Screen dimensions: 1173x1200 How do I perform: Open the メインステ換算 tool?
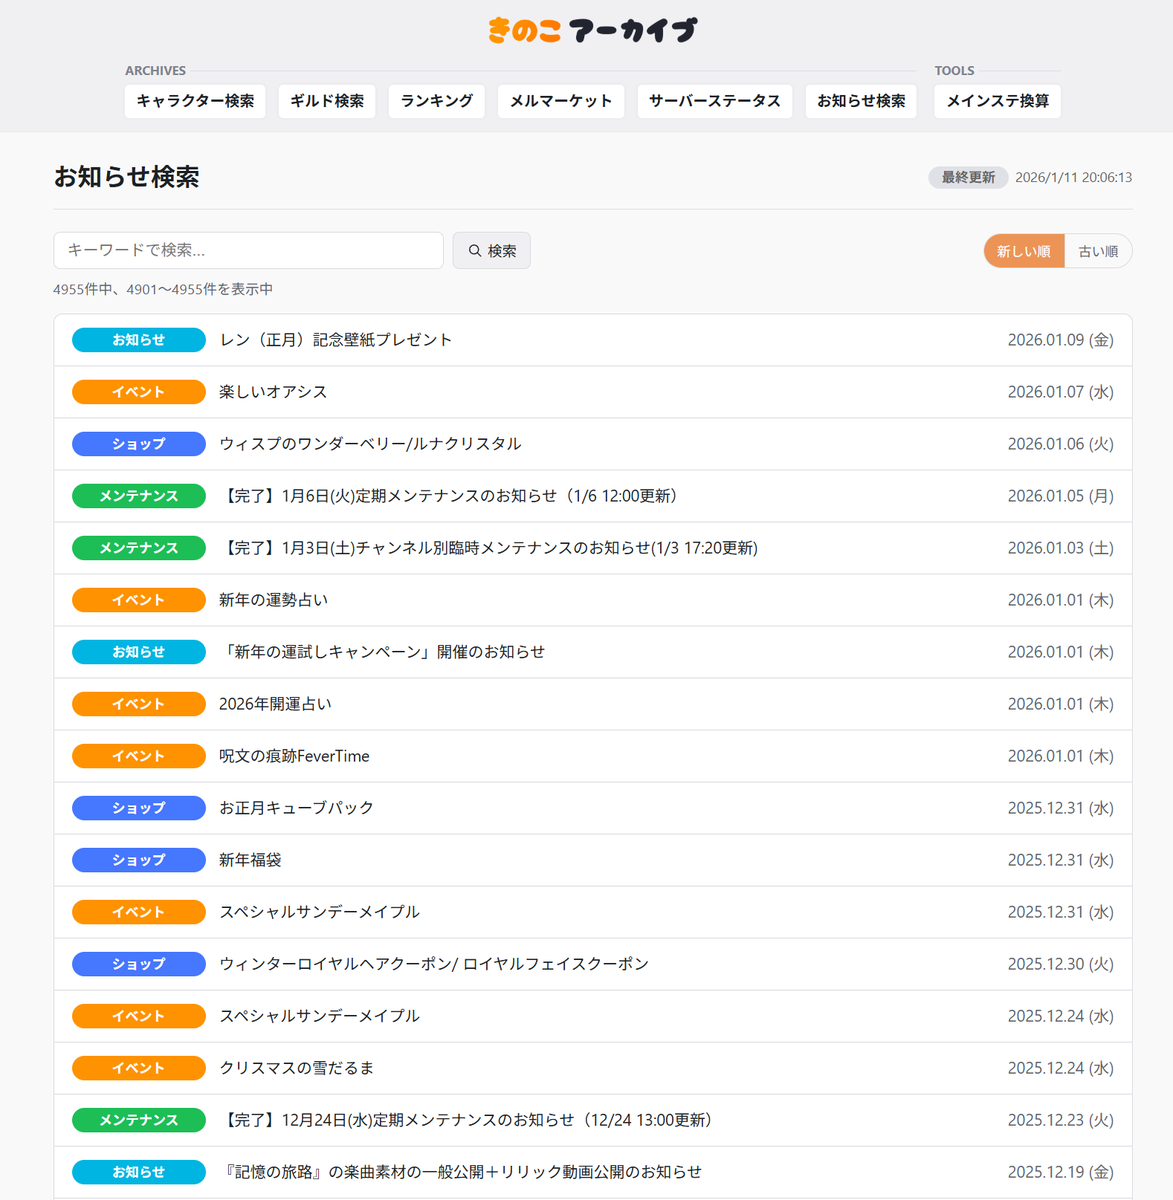tap(998, 101)
